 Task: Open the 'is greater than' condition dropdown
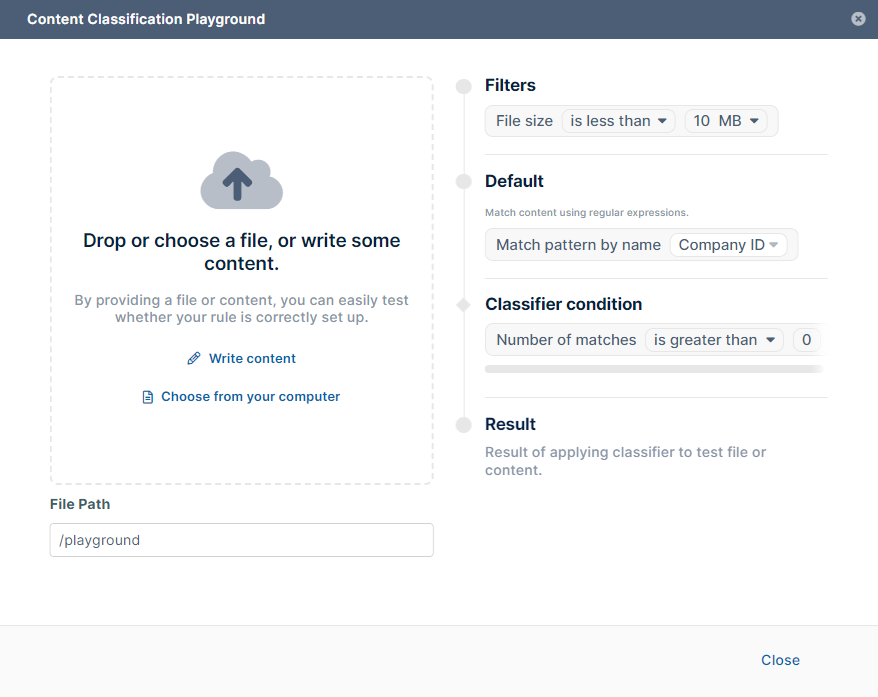tap(714, 340)
